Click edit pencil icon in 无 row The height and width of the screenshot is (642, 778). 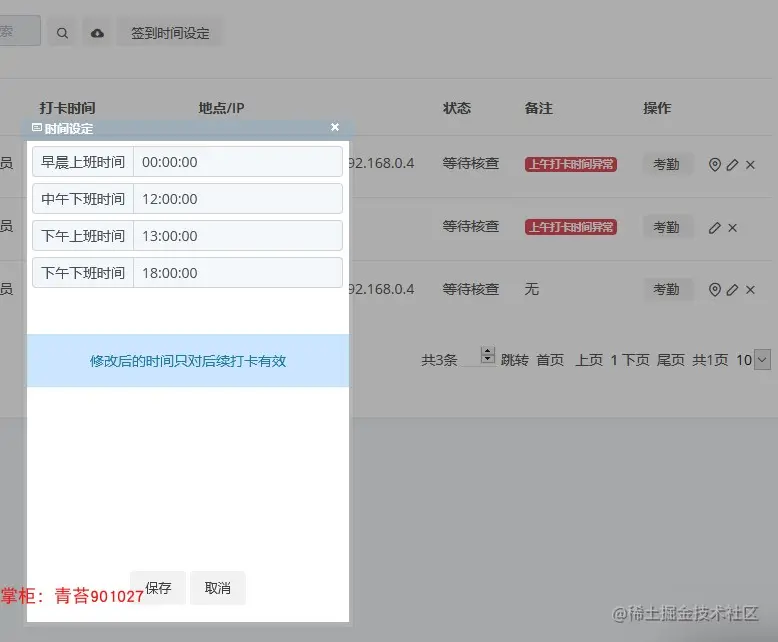coord(732,290)
